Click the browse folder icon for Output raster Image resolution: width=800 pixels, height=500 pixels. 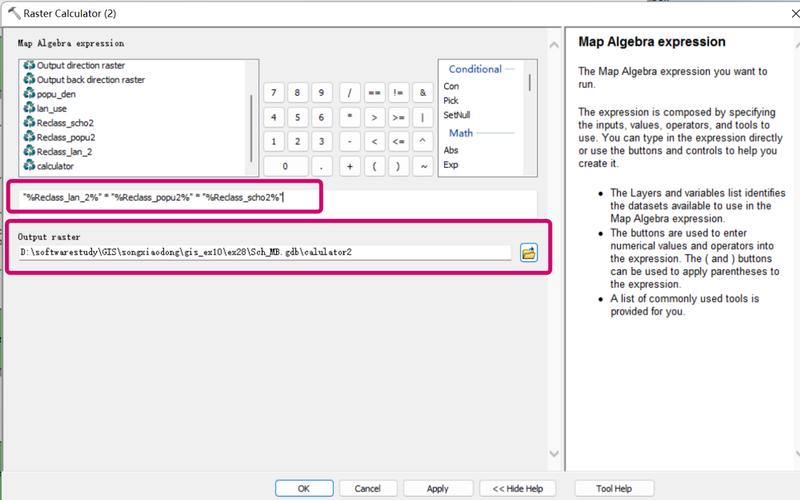[529, 253]
